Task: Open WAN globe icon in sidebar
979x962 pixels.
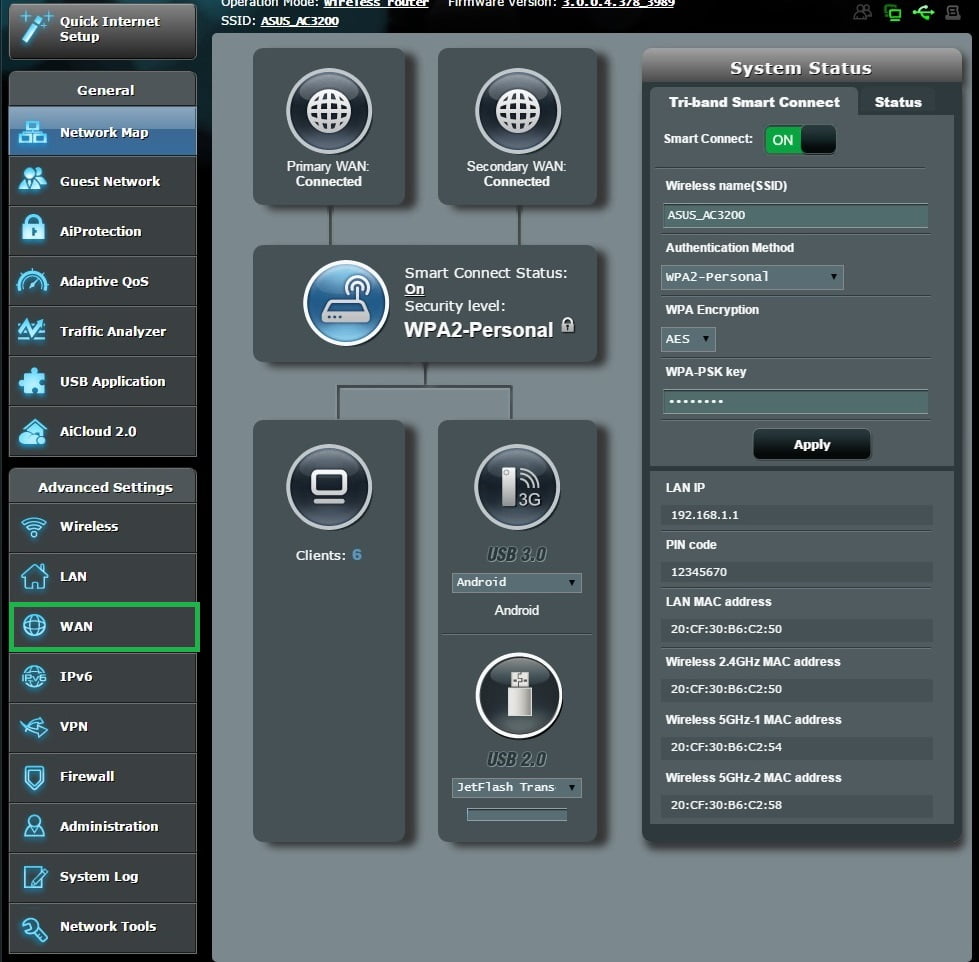Action: click(x=34, y=625)
